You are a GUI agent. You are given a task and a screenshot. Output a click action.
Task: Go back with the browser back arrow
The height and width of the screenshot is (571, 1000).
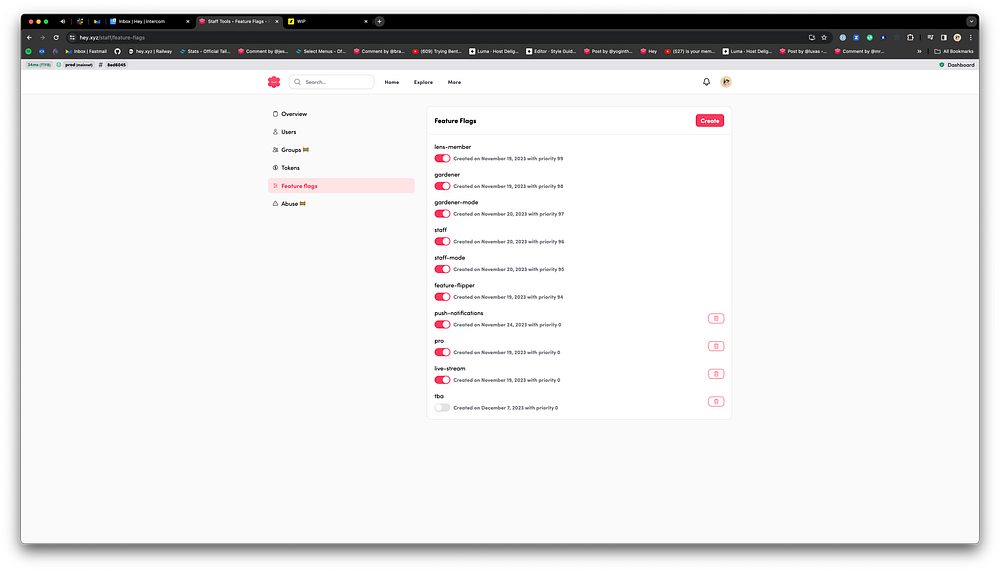click(x=29, y=38)
